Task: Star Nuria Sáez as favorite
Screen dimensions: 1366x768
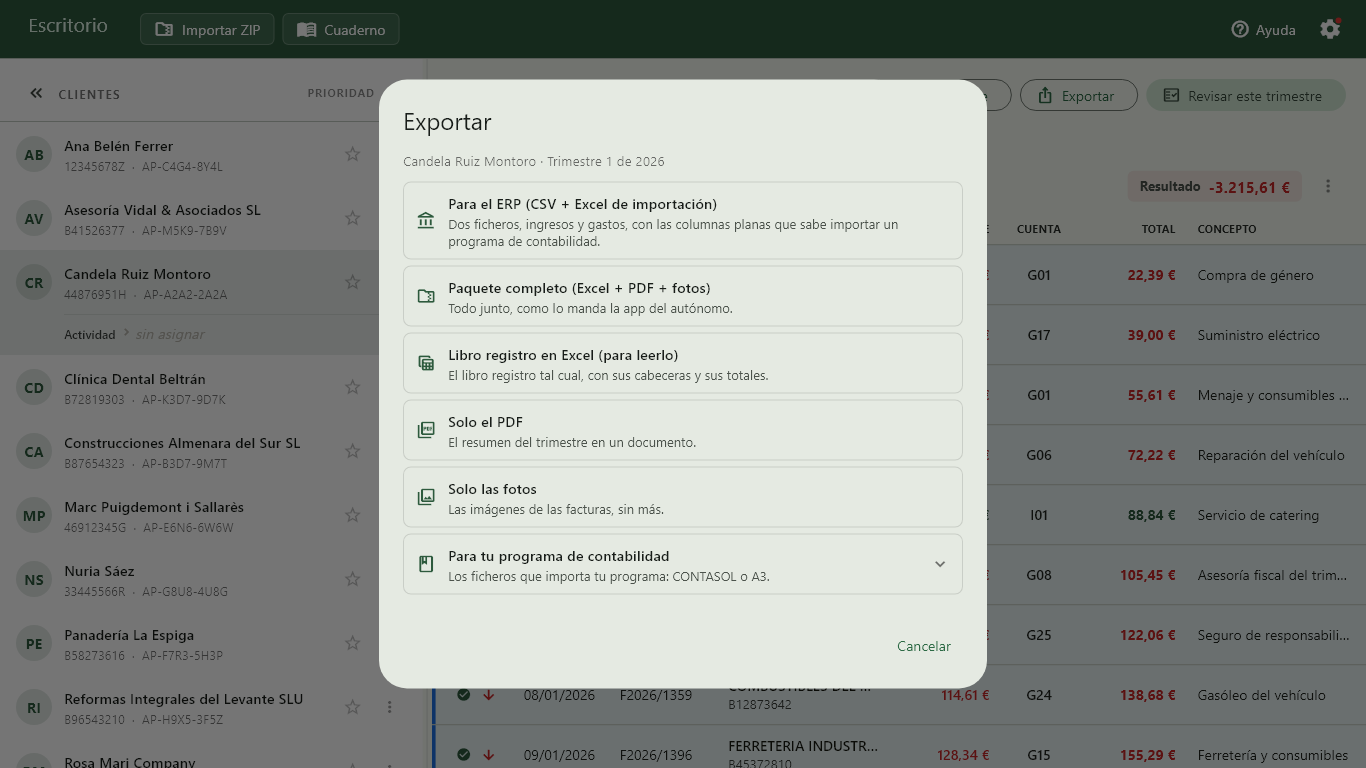Action: pyautogui.click(x=352, y=579)
